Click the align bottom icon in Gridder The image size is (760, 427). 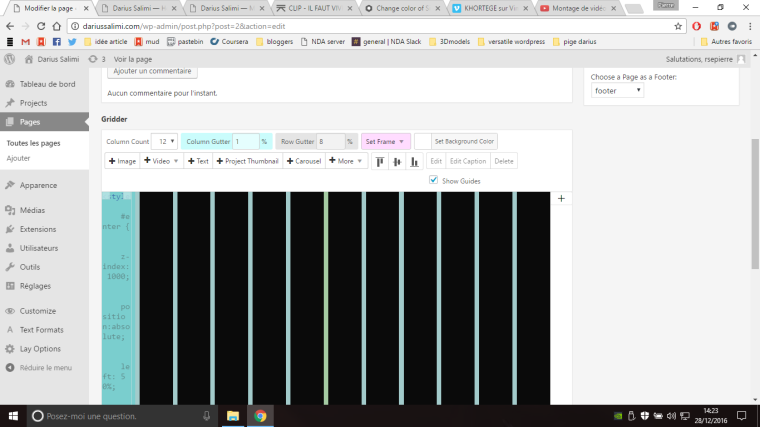click(413, 161)
